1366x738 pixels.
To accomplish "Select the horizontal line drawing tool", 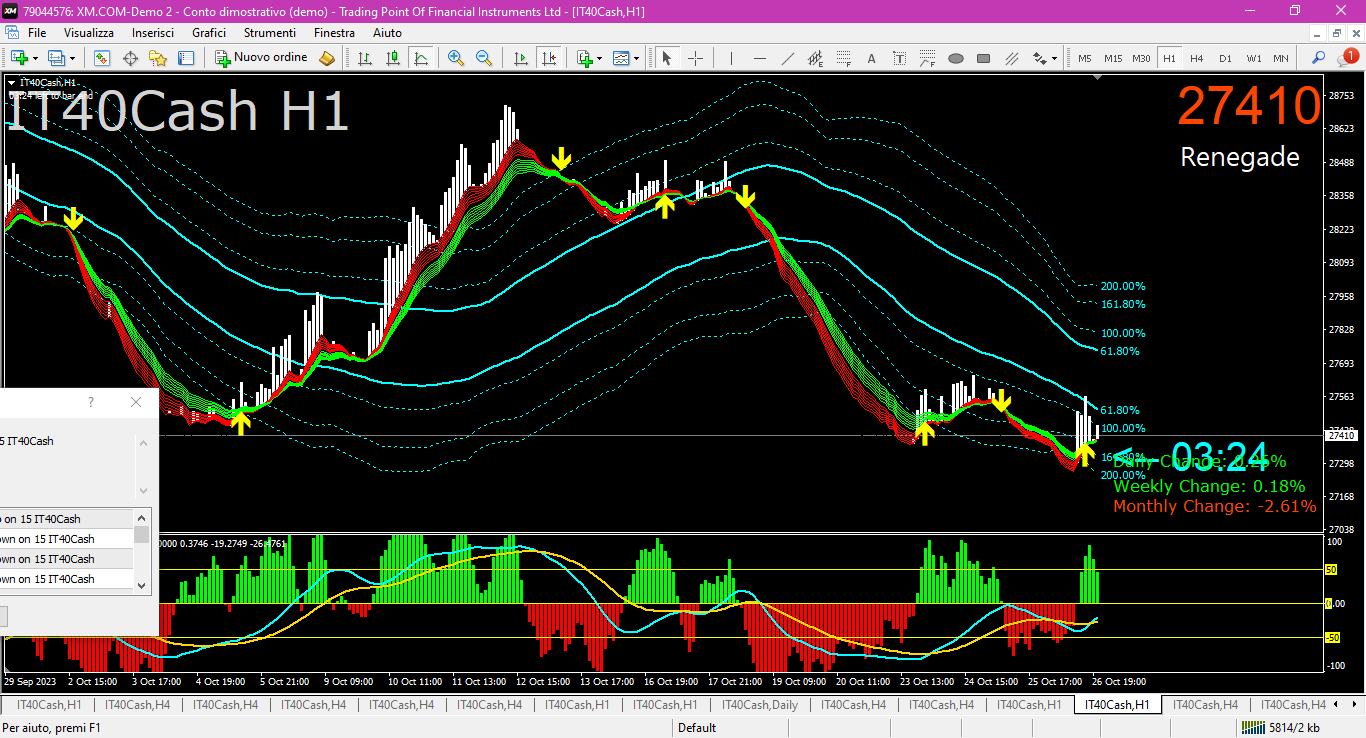I will click(x=759, y=58).
